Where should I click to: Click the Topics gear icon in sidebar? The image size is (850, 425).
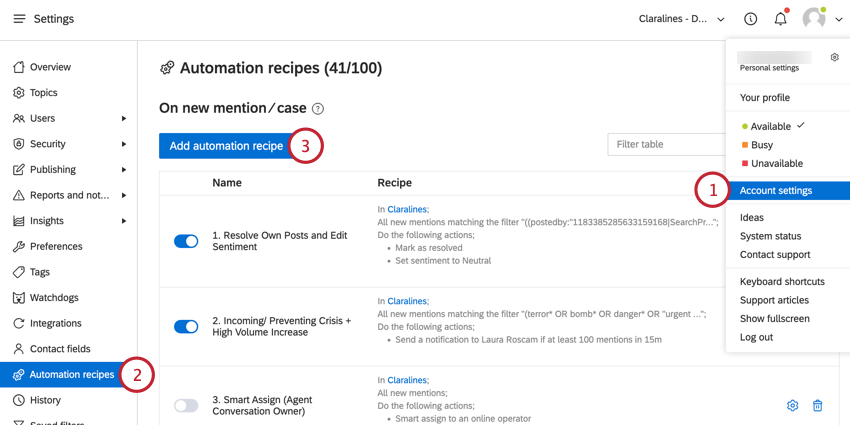click(19, 93)
